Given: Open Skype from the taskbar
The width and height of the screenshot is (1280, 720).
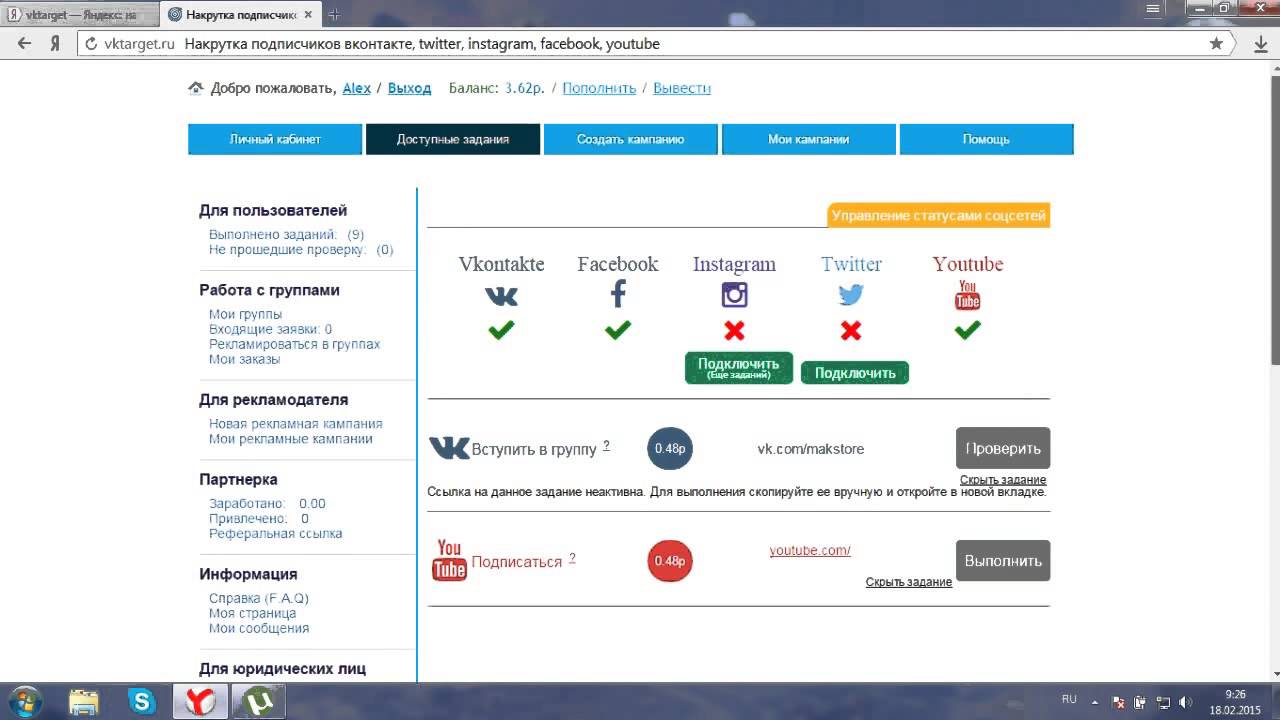Looking at the screenshot, I should pos(142,701).
